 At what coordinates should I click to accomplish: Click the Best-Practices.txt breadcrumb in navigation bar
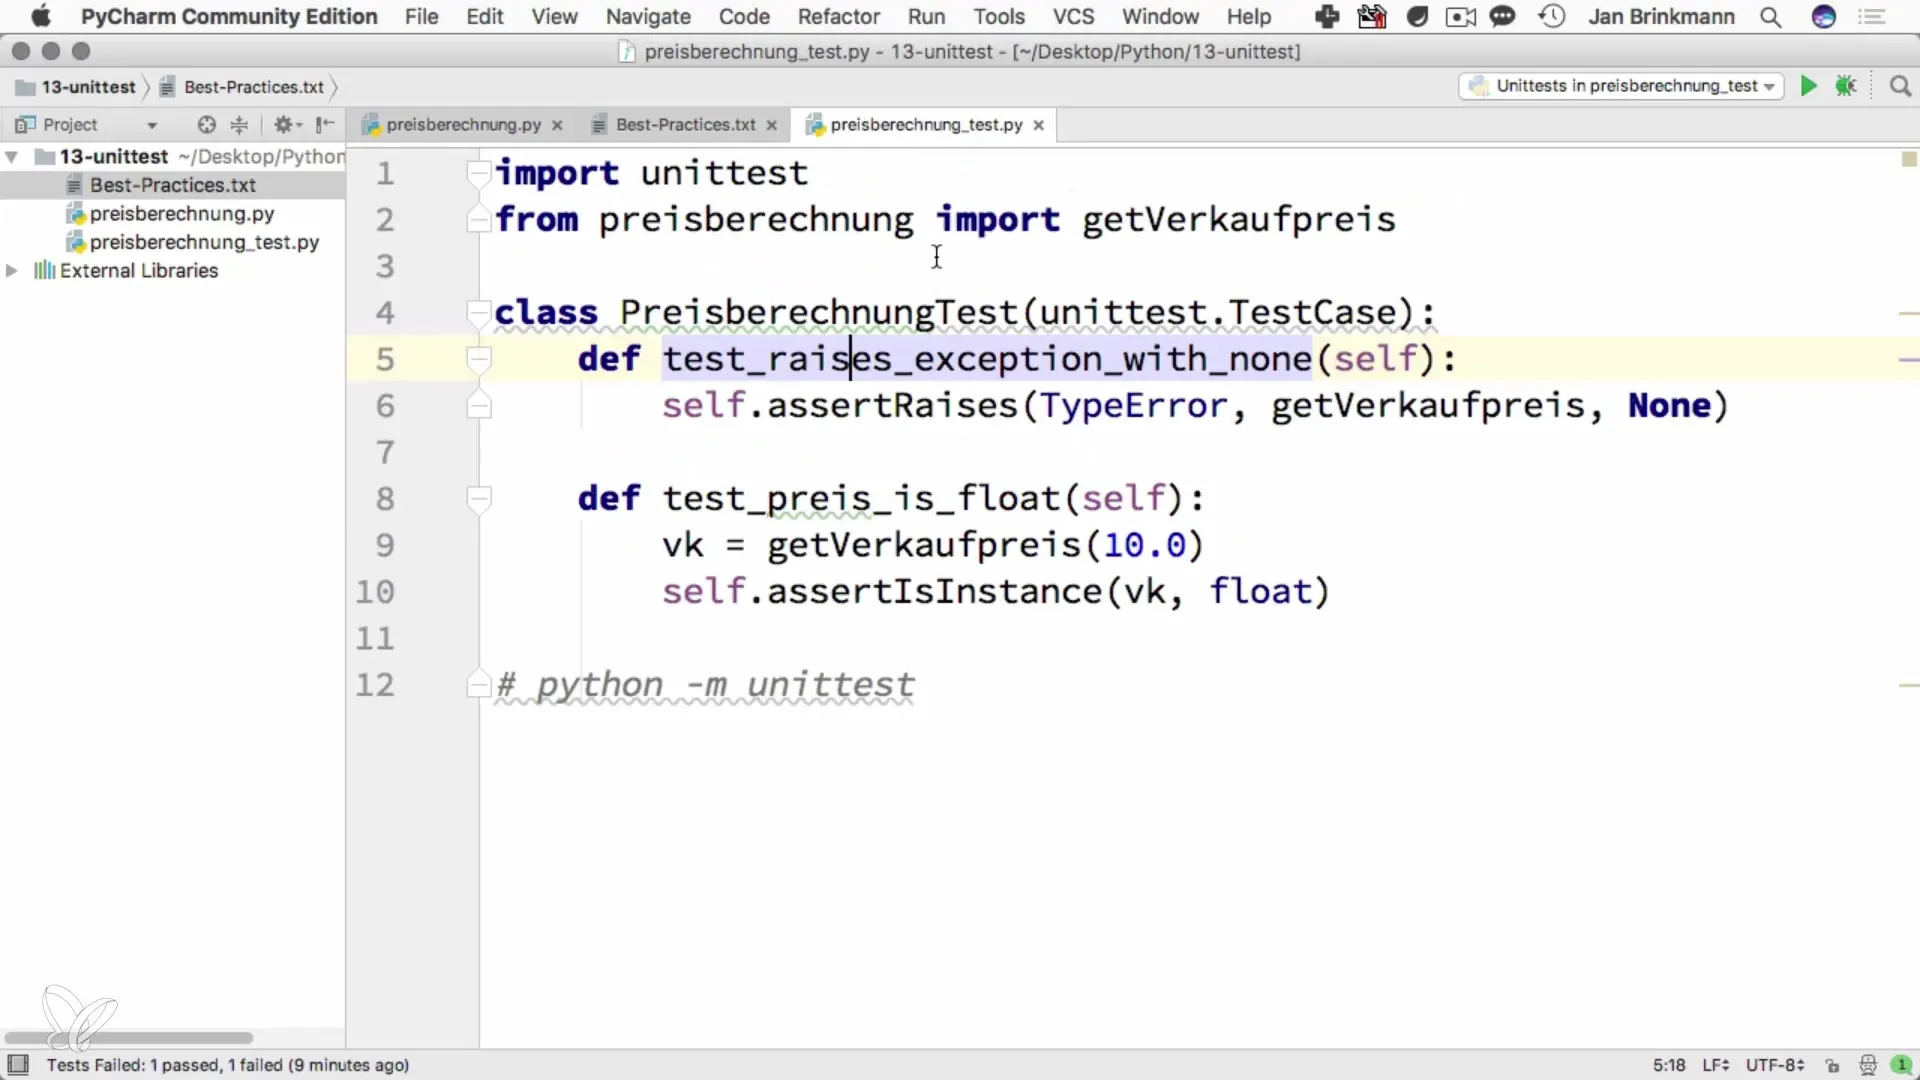click(243, 87)
